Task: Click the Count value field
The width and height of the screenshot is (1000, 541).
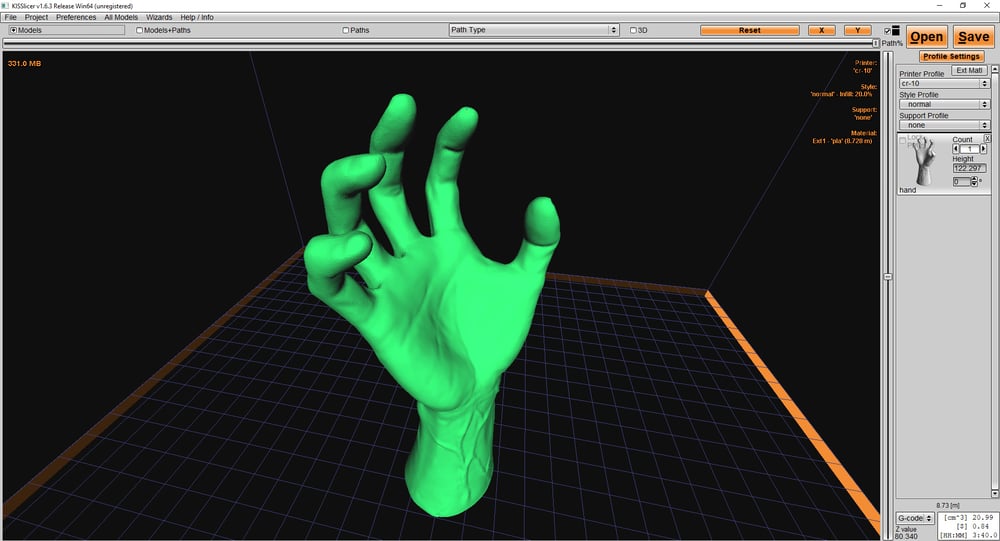Action: tap(969, 149)
